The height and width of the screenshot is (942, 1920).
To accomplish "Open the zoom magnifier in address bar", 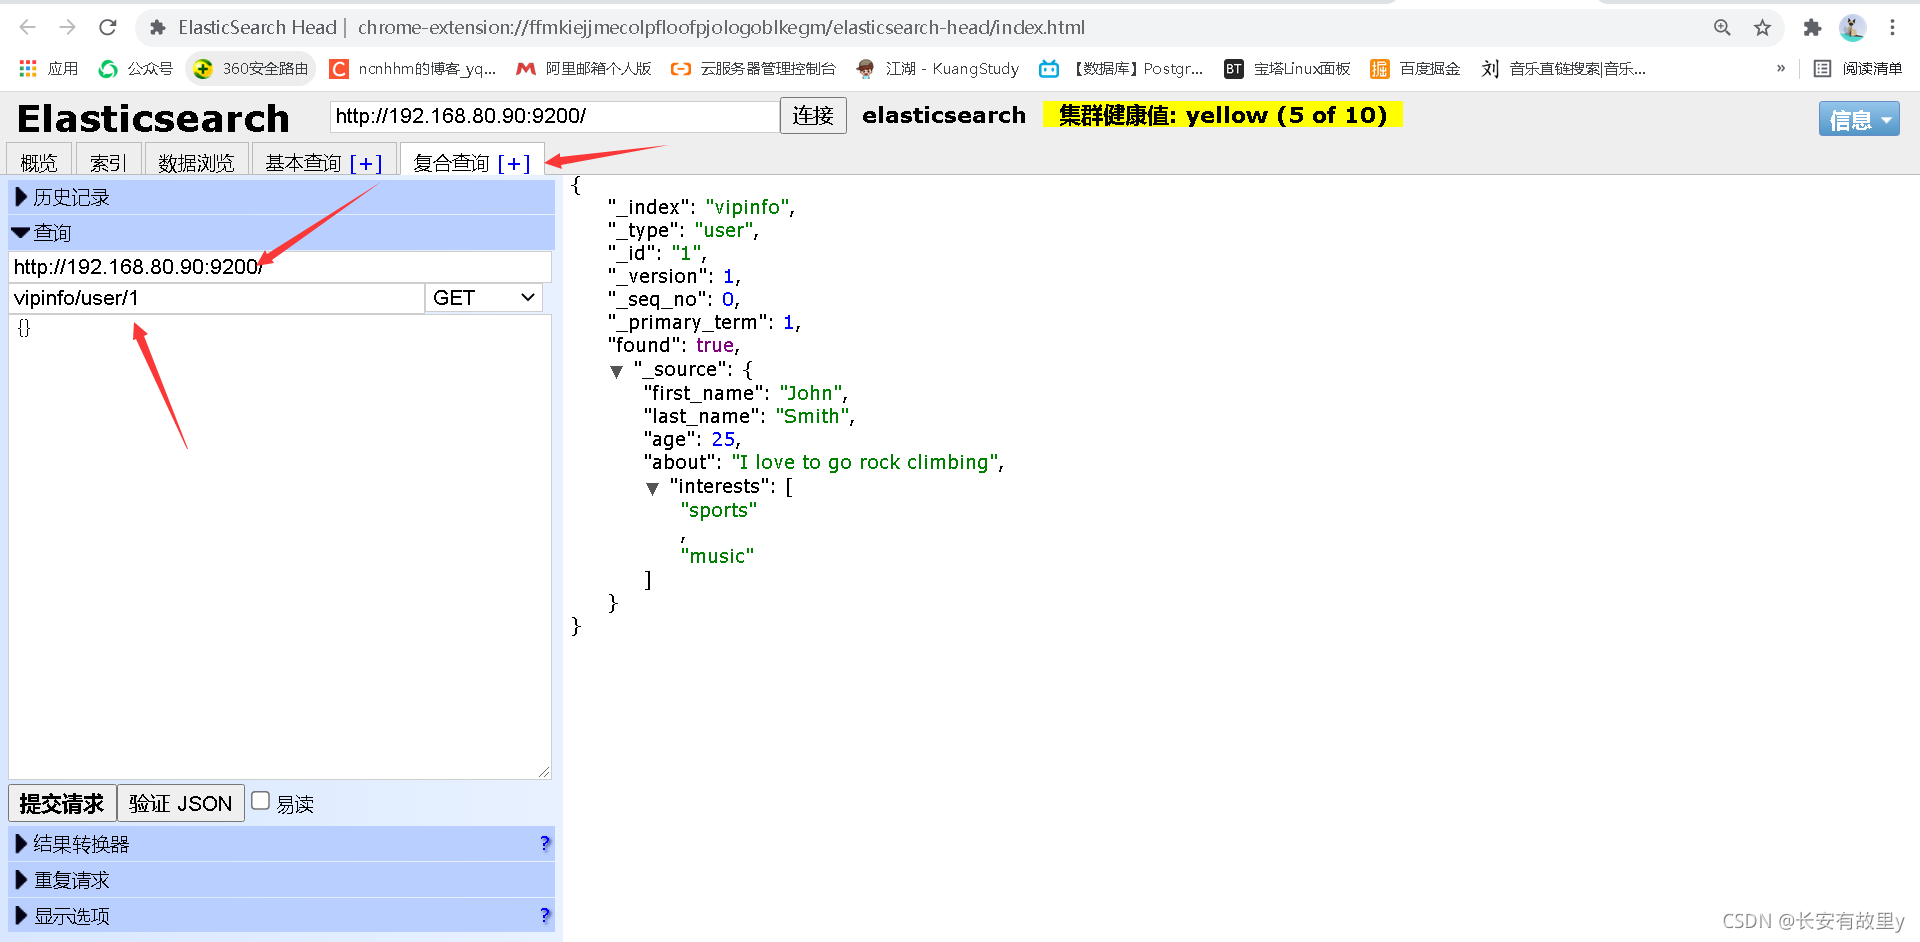I will pos(1722,28).
